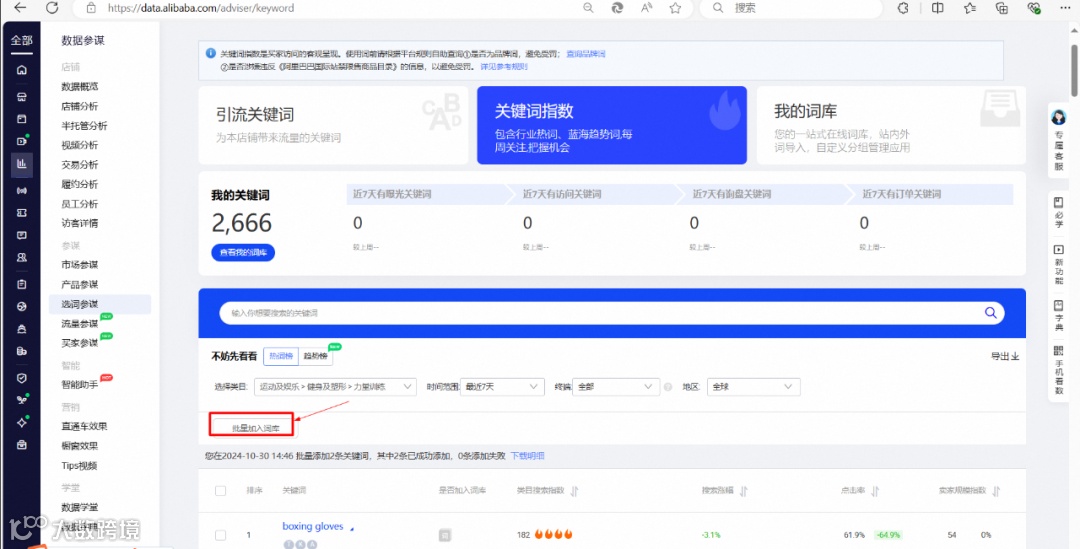Switch to 趋势榜 tab

pyautogui.click(x=316, y=356)
